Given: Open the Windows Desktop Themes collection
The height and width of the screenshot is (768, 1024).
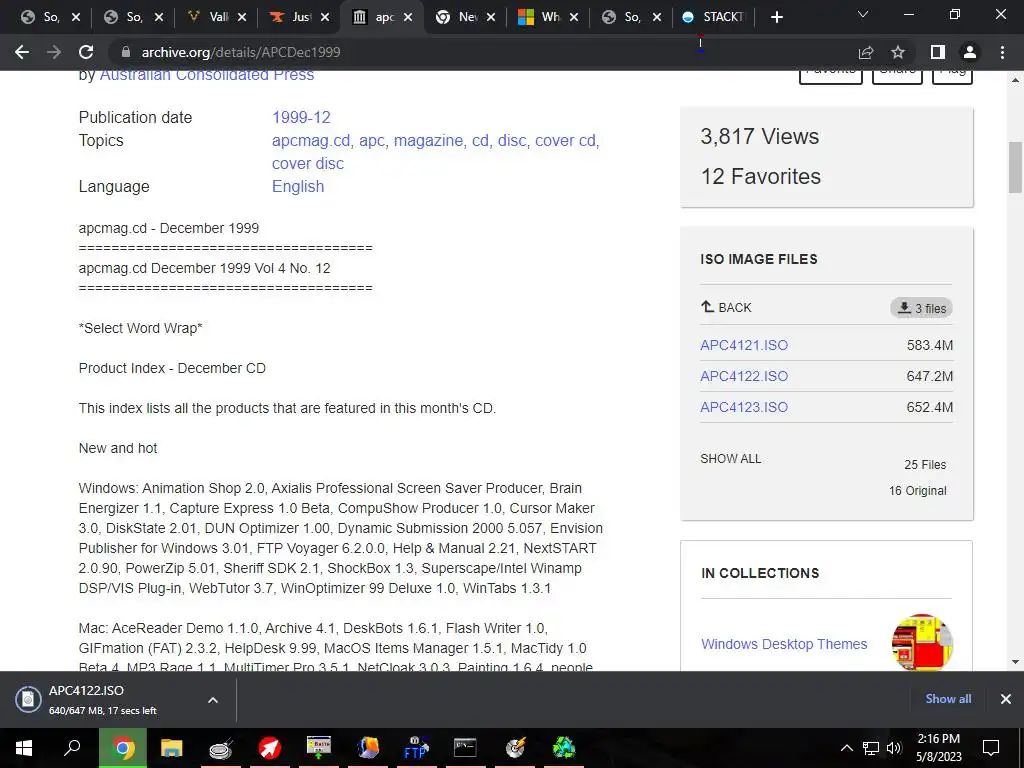Looking at the screenshot, I should pyautogui.click(x=784, y=644).
